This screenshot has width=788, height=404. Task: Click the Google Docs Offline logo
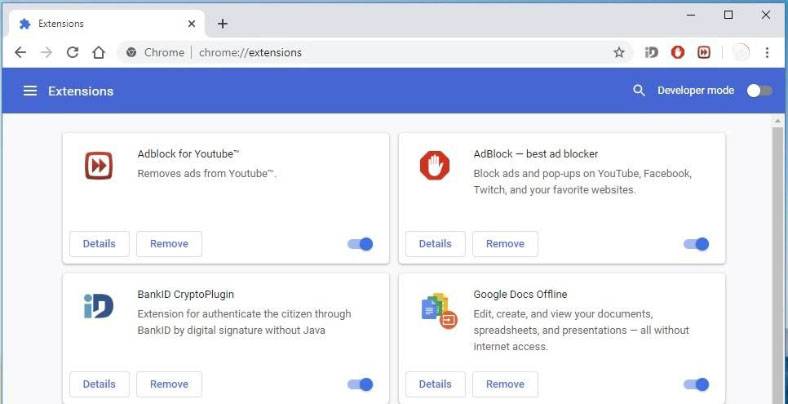point(438,311)
